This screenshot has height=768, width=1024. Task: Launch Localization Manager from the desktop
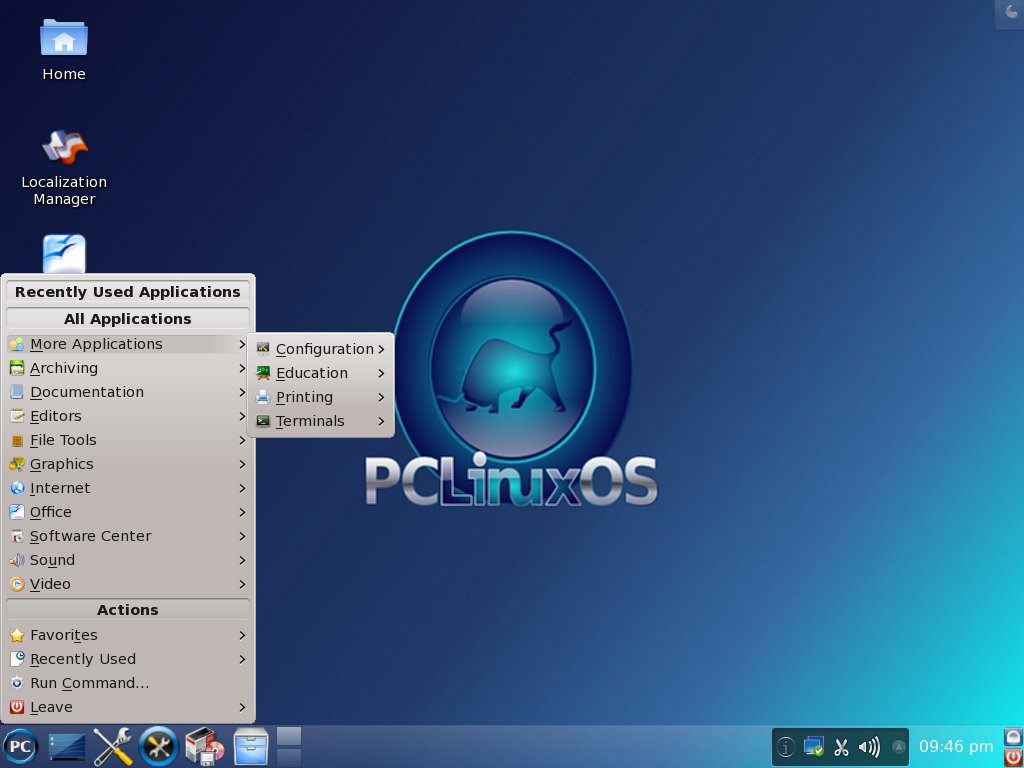tap(64, 167)
